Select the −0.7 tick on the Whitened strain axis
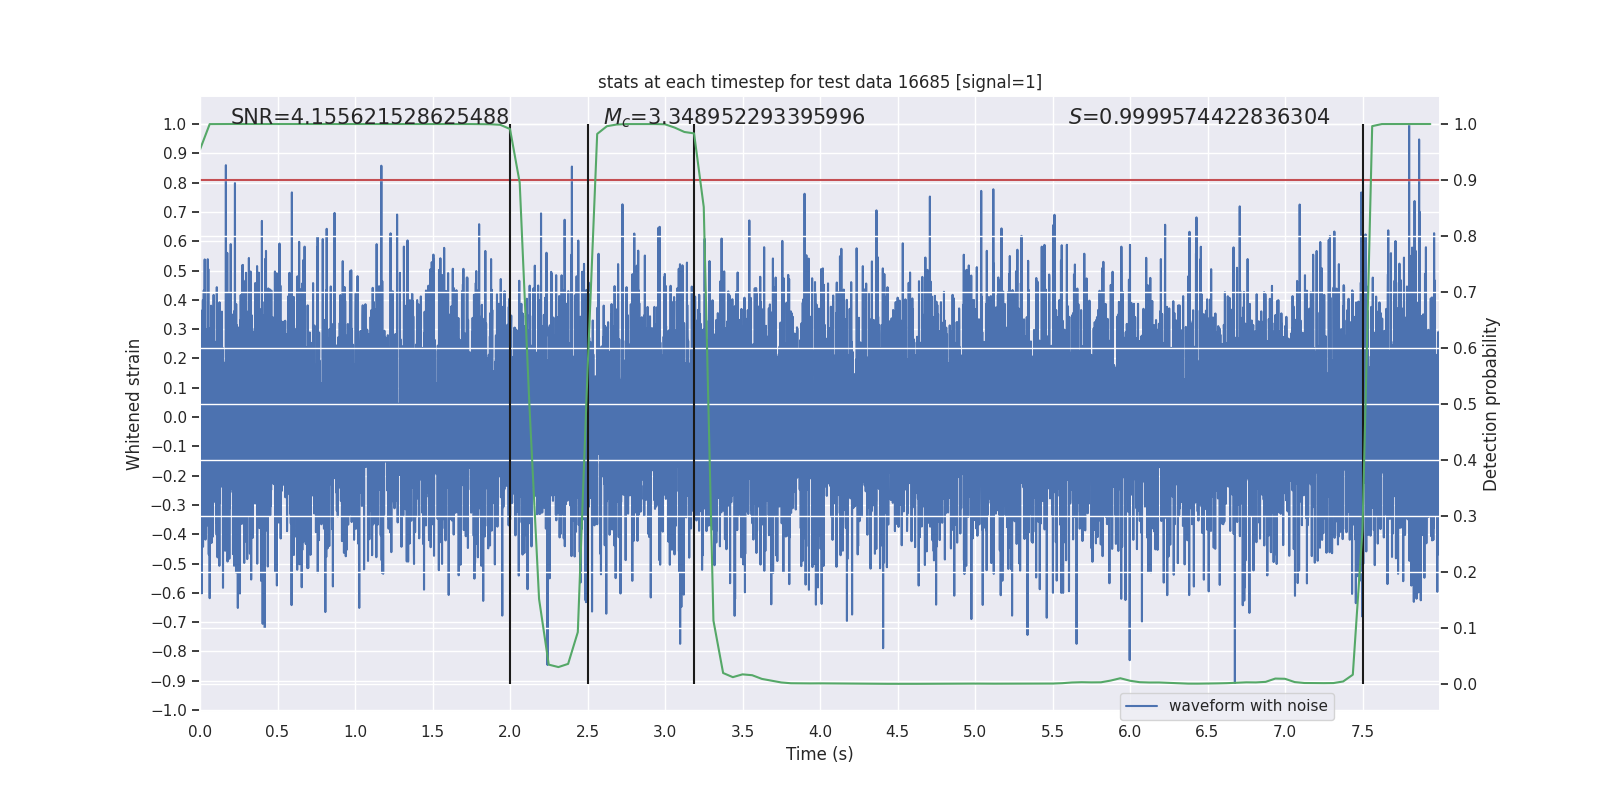The width and height of the screenshot is (1600, 800). 169,622
